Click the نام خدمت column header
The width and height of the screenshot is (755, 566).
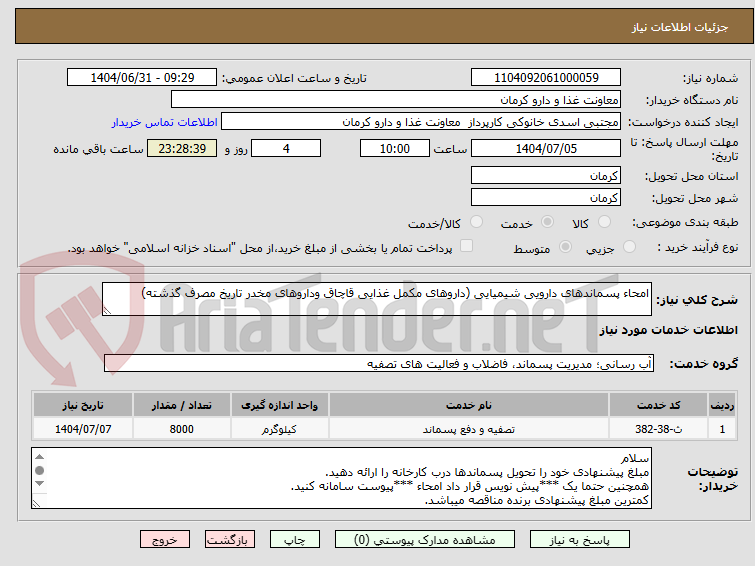tap(469, 405)
